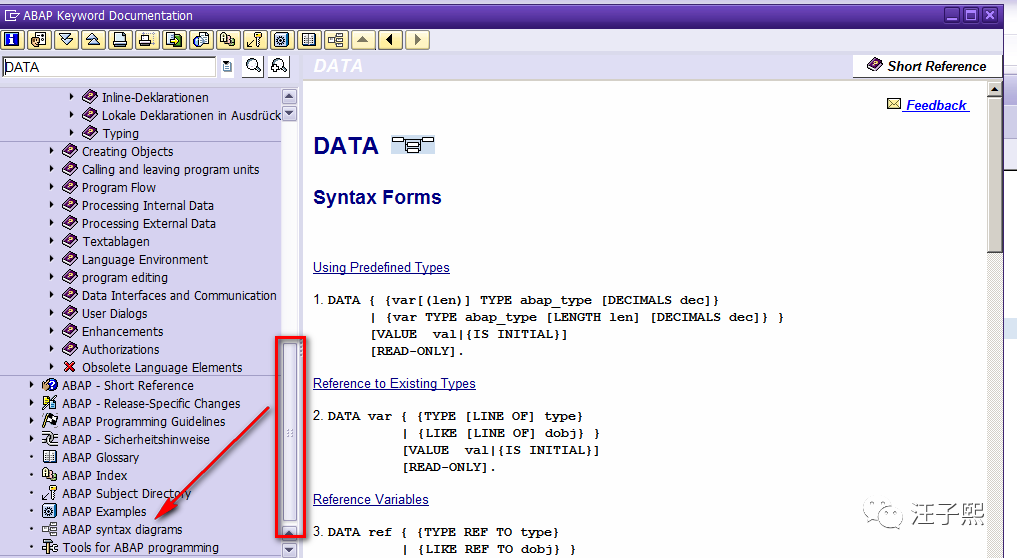Open ABAP Index via toolbar icon

228,40
